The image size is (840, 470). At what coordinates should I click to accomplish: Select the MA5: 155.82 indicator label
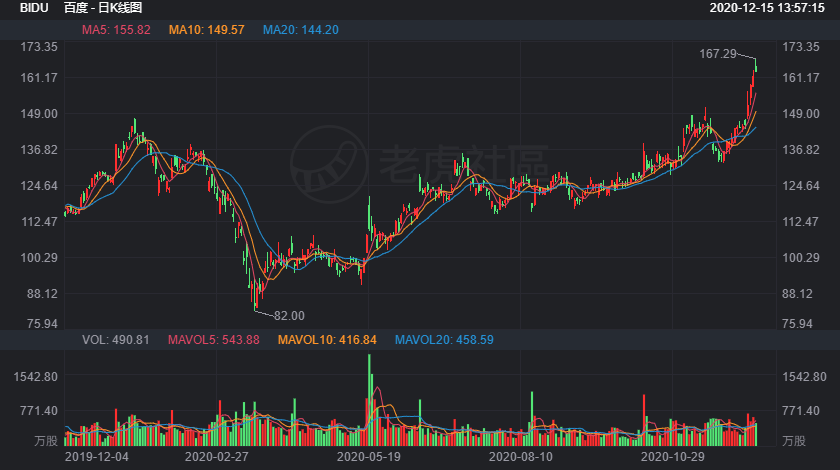pyautogui.click(x=116, y=30)
